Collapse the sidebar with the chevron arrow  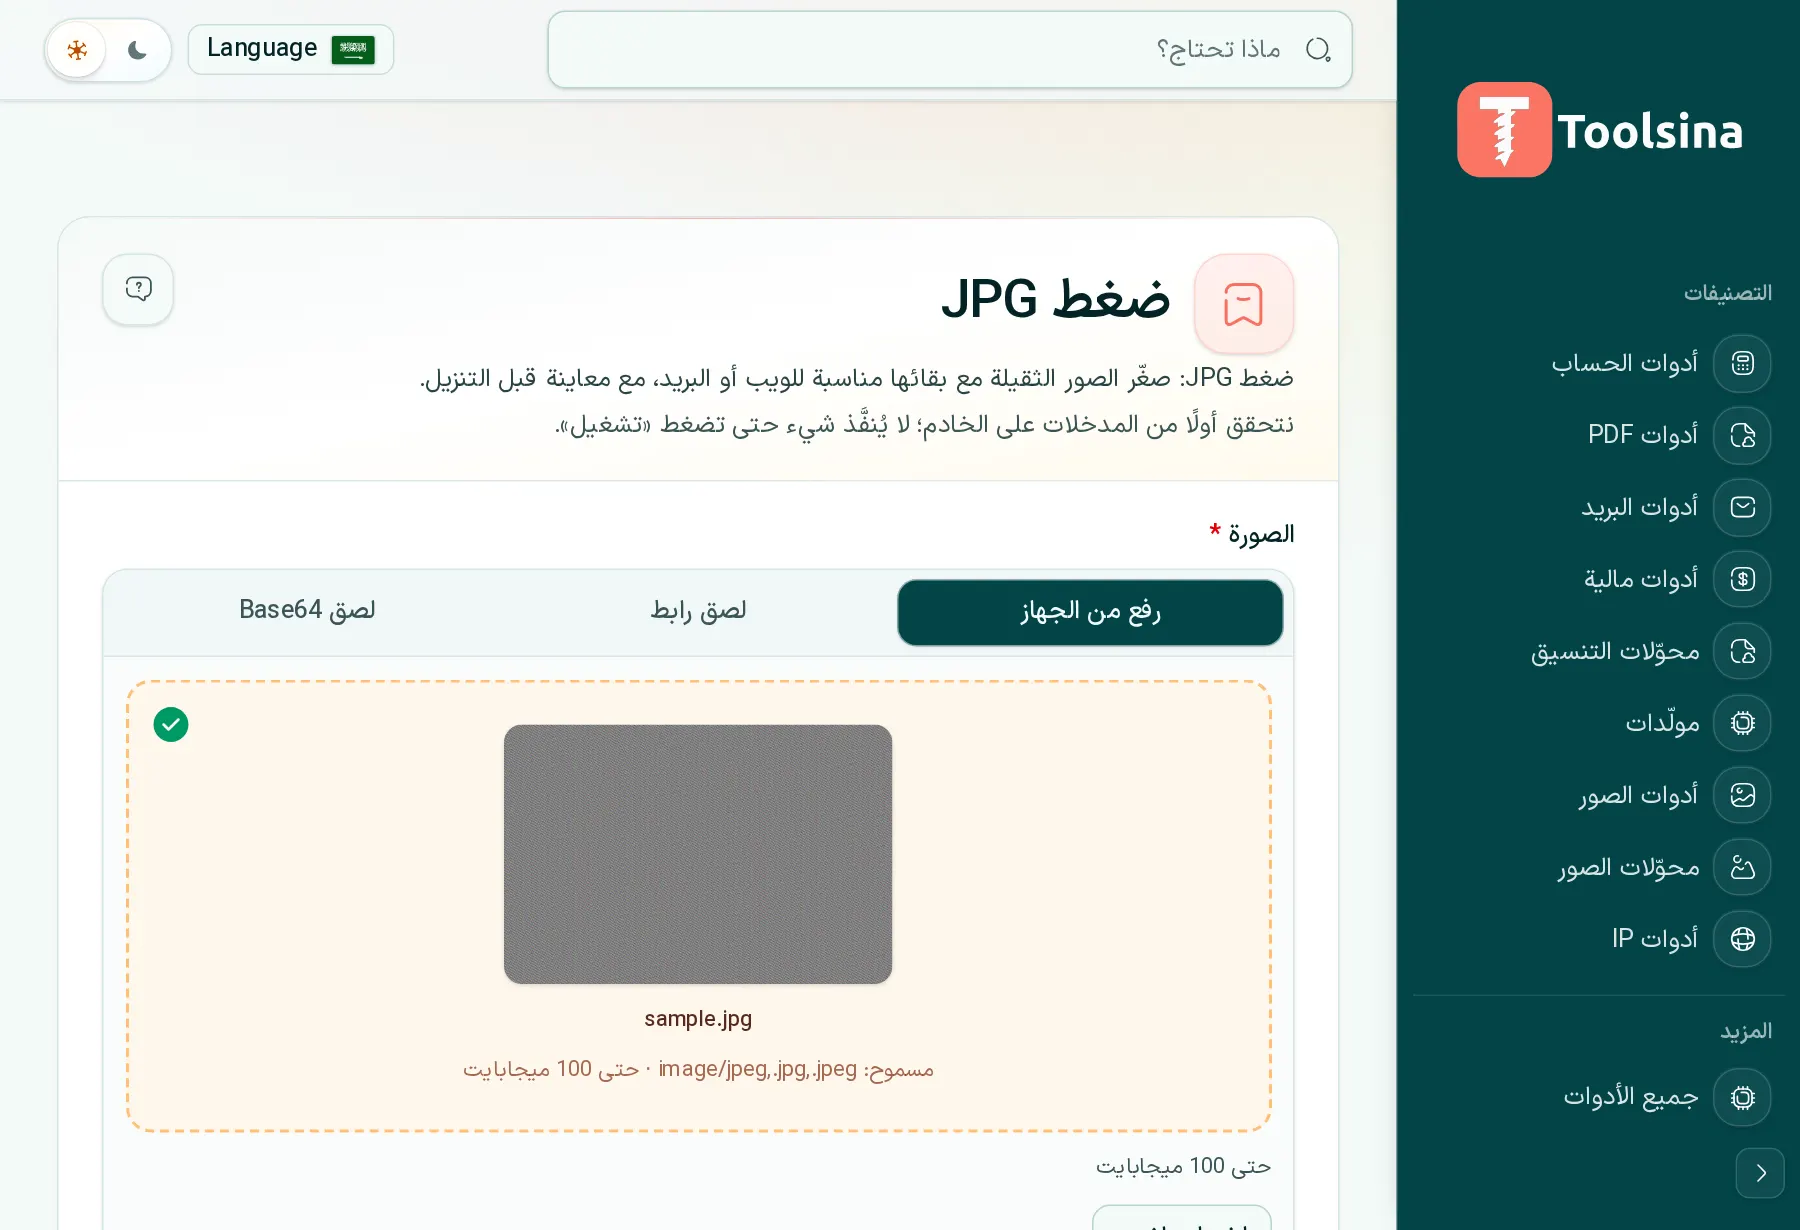(1760, 1173)
